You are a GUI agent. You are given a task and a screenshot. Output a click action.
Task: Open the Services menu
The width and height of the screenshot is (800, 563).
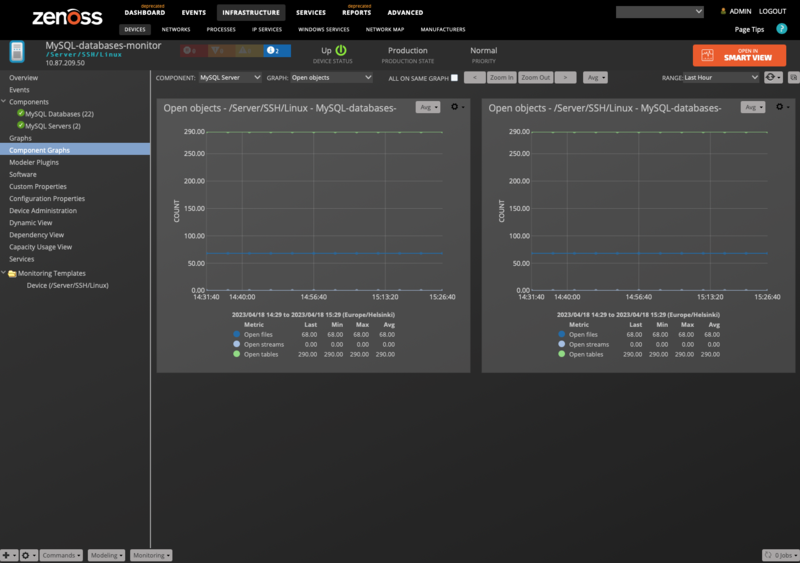click(x=311, y=12)
